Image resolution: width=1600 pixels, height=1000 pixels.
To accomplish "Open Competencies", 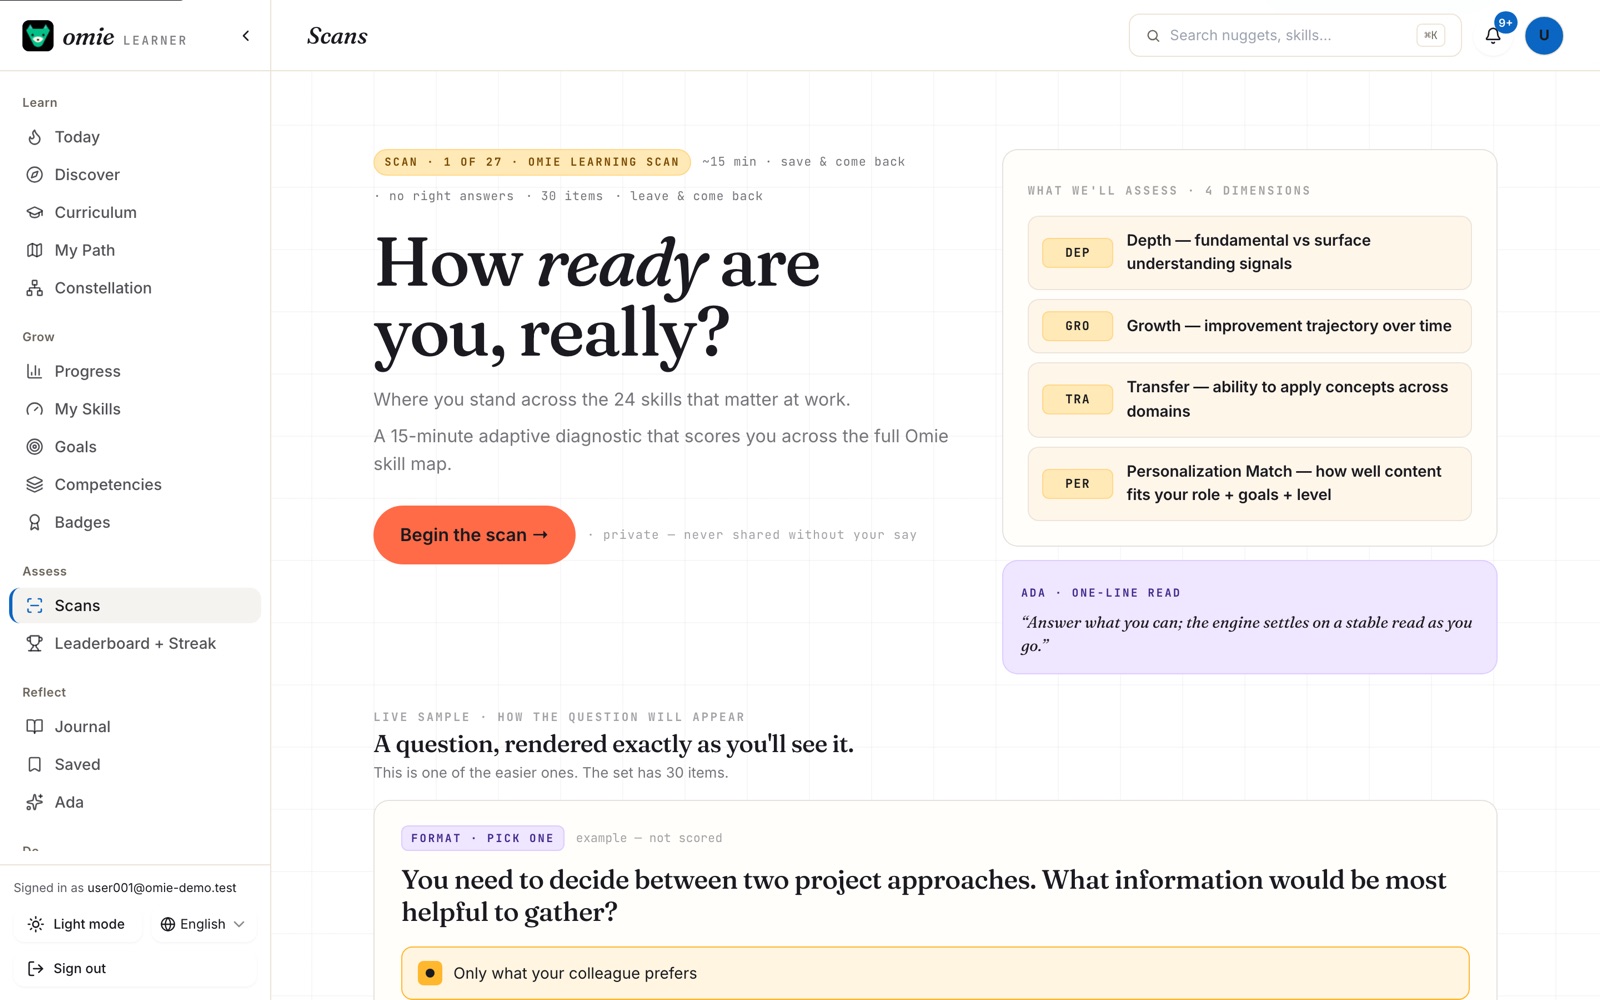I will point(135,485).
